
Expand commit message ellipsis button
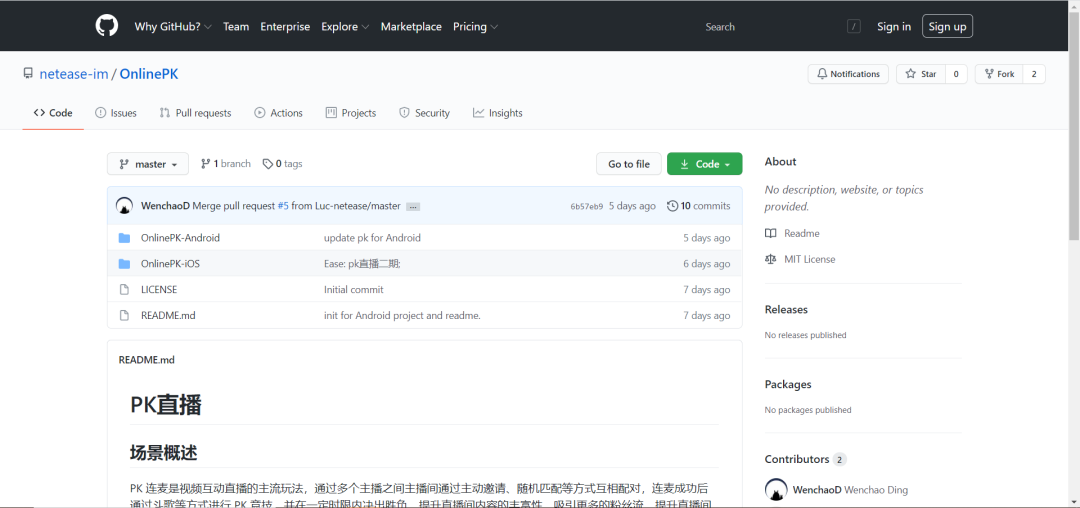pyautogui.click(x=413, y=207)
